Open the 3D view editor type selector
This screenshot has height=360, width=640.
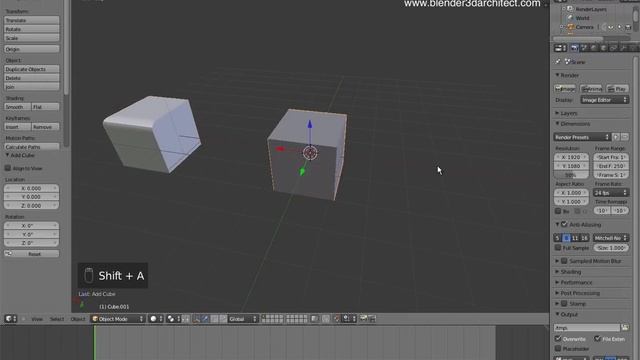pos(11,319)
